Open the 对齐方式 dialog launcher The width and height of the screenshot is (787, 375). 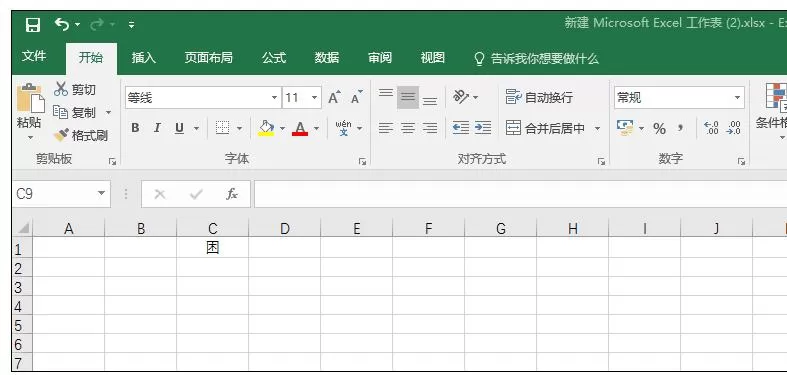point(601,162)
